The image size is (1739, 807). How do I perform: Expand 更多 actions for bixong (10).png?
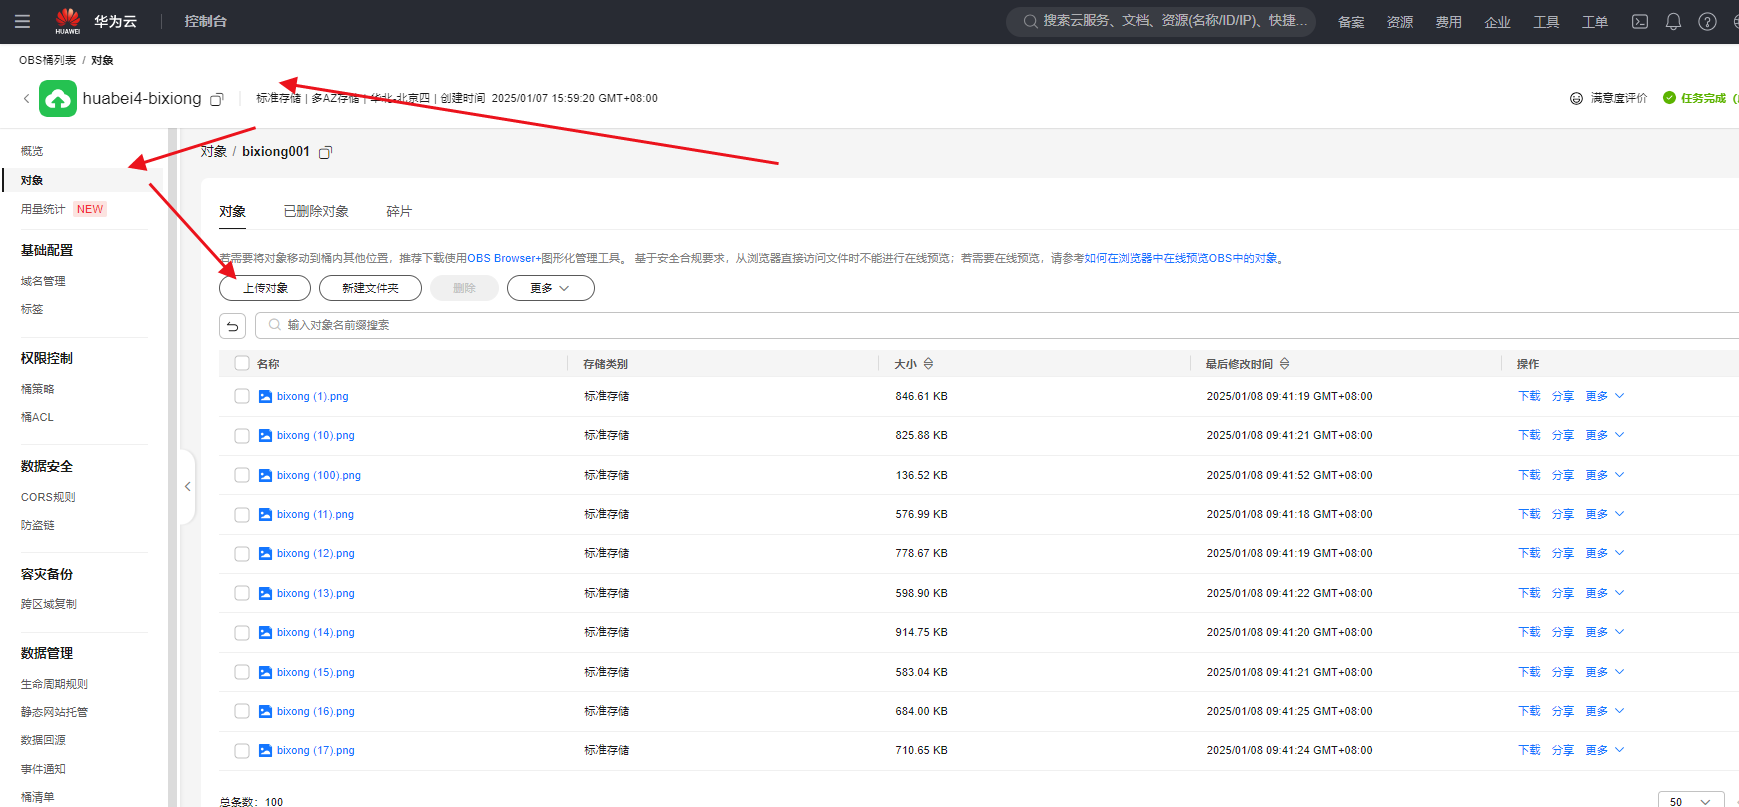coord(1605,436)
